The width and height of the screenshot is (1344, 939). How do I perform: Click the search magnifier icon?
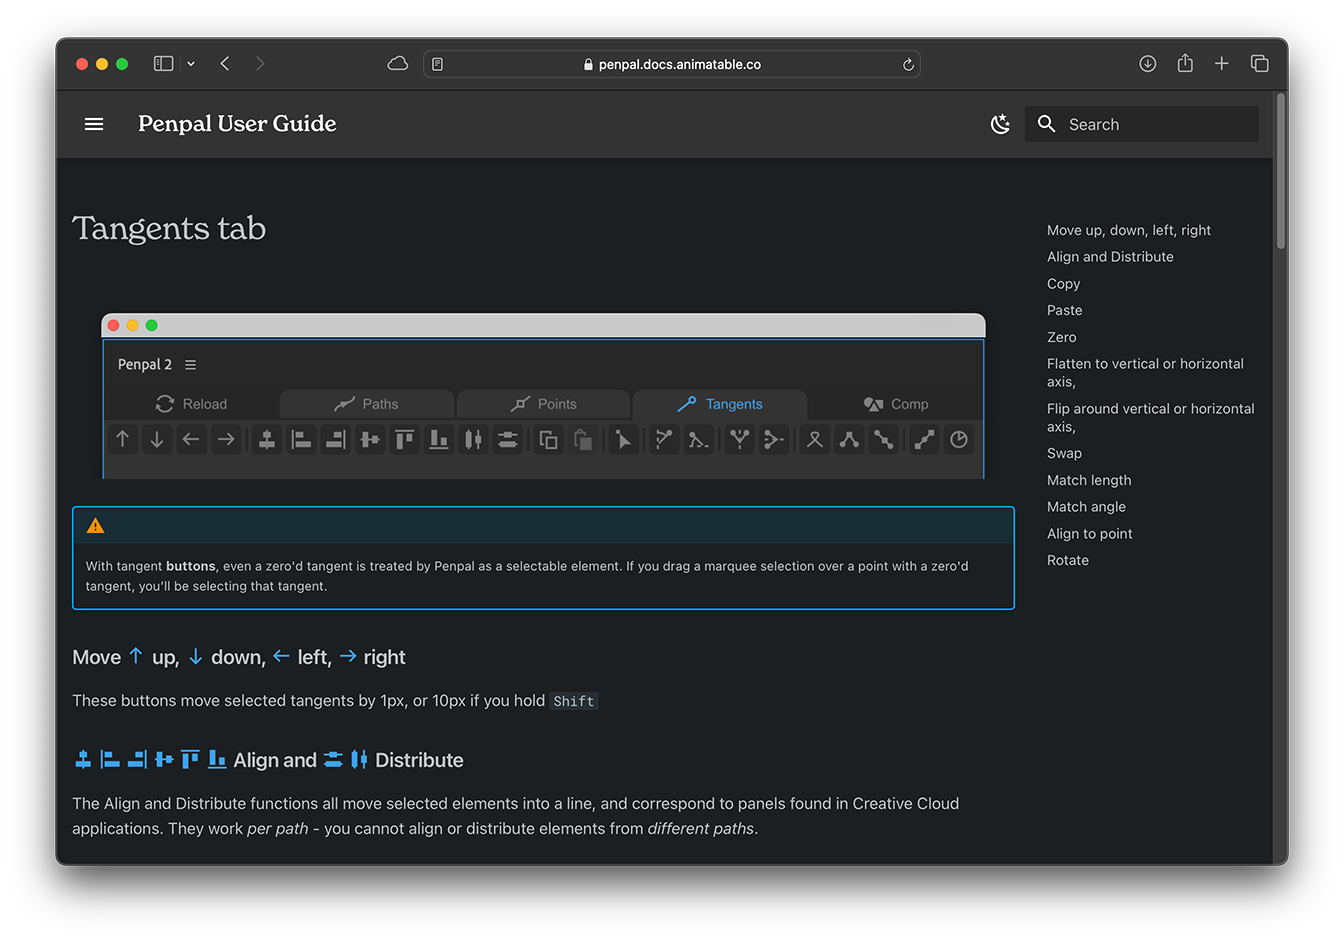[1046, 124]
